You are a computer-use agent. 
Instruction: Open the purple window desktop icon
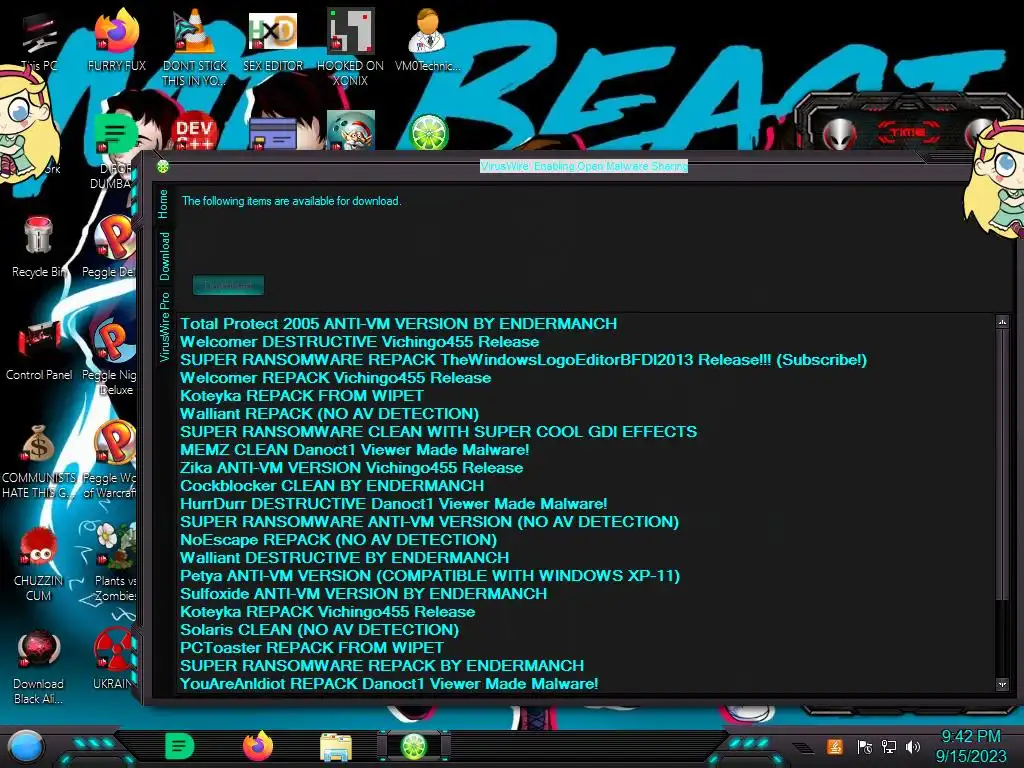coord(273,135)
